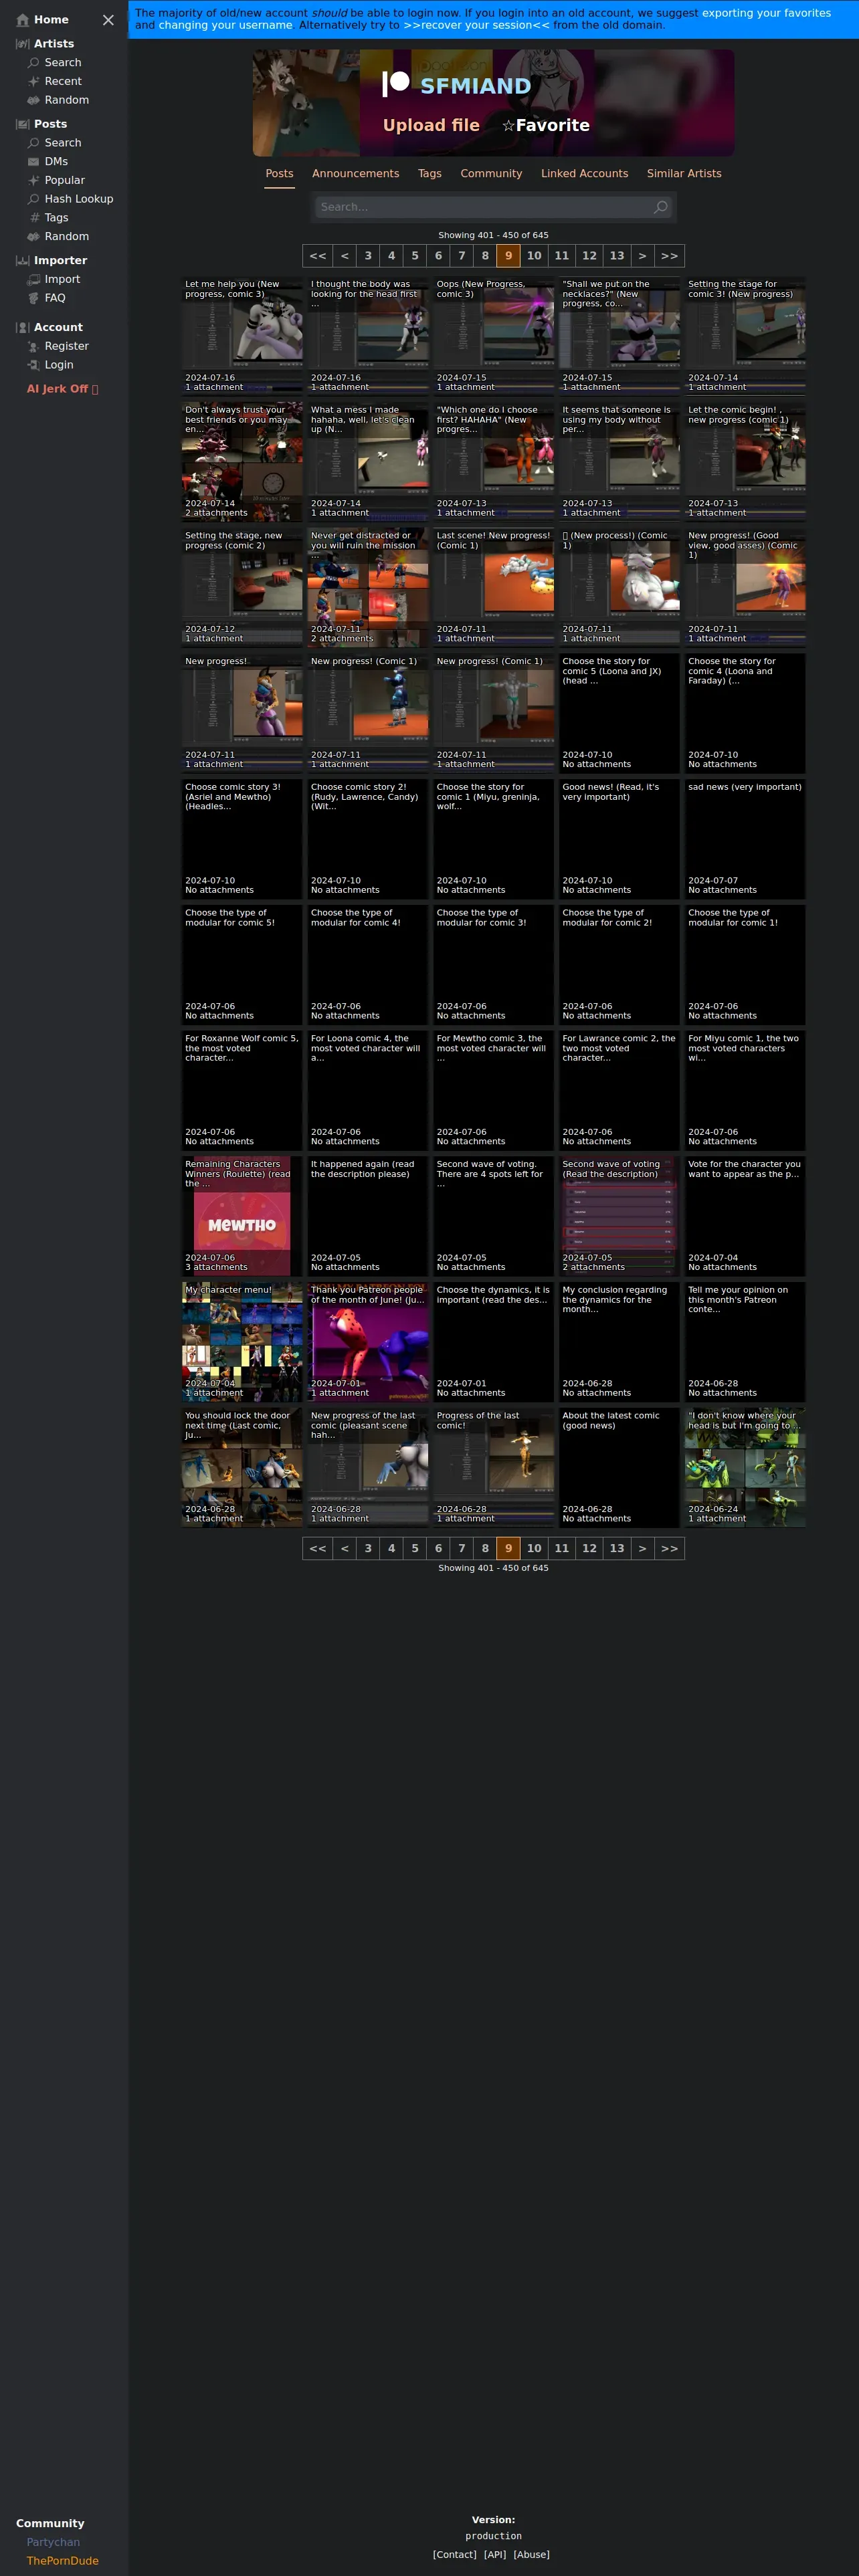The width and height of the screenshot is (859, 2576).
Task: Go to first page using << above the posts
Action: click(x=317, y=256)
